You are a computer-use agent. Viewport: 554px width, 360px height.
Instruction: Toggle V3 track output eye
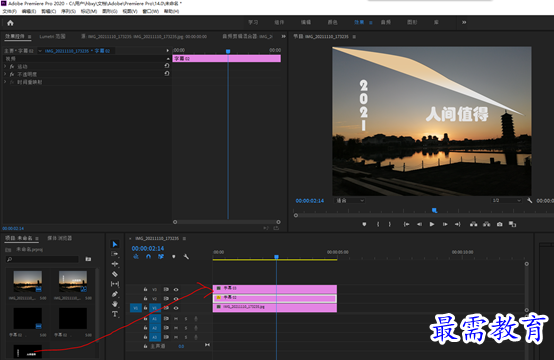176,290
